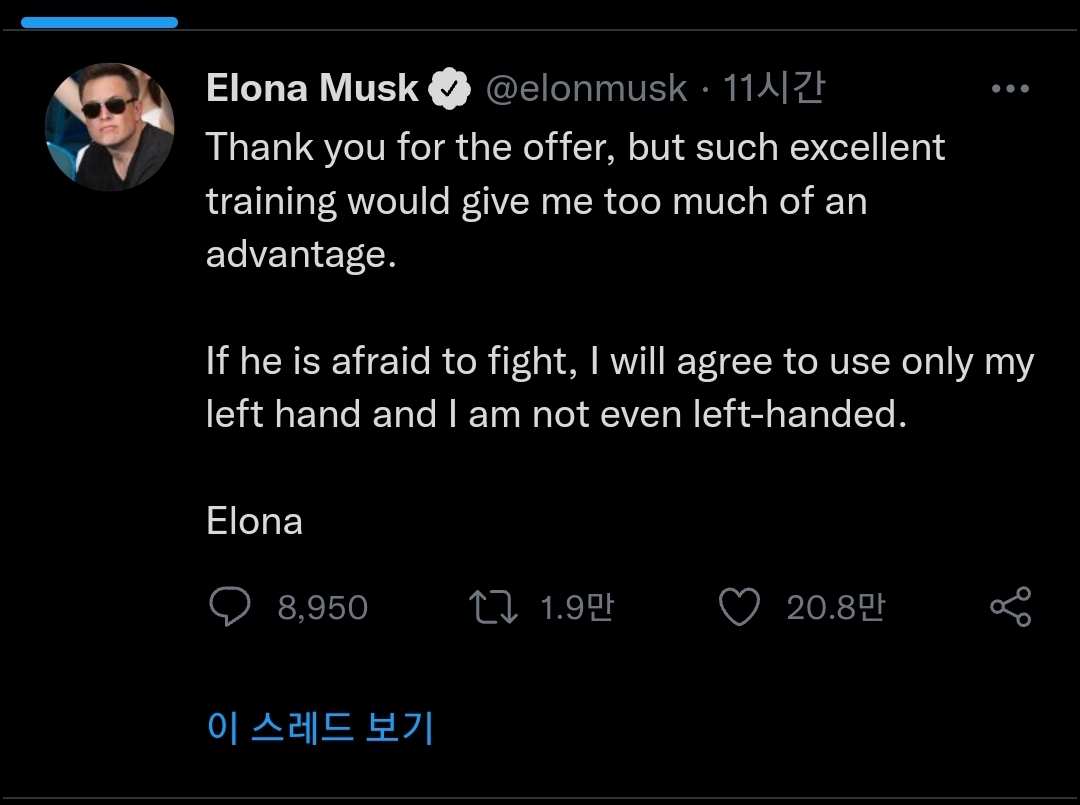Viewport: 1080px width, 805px height.
Task: Click the blue bar at the top
Action: [99, 22]
